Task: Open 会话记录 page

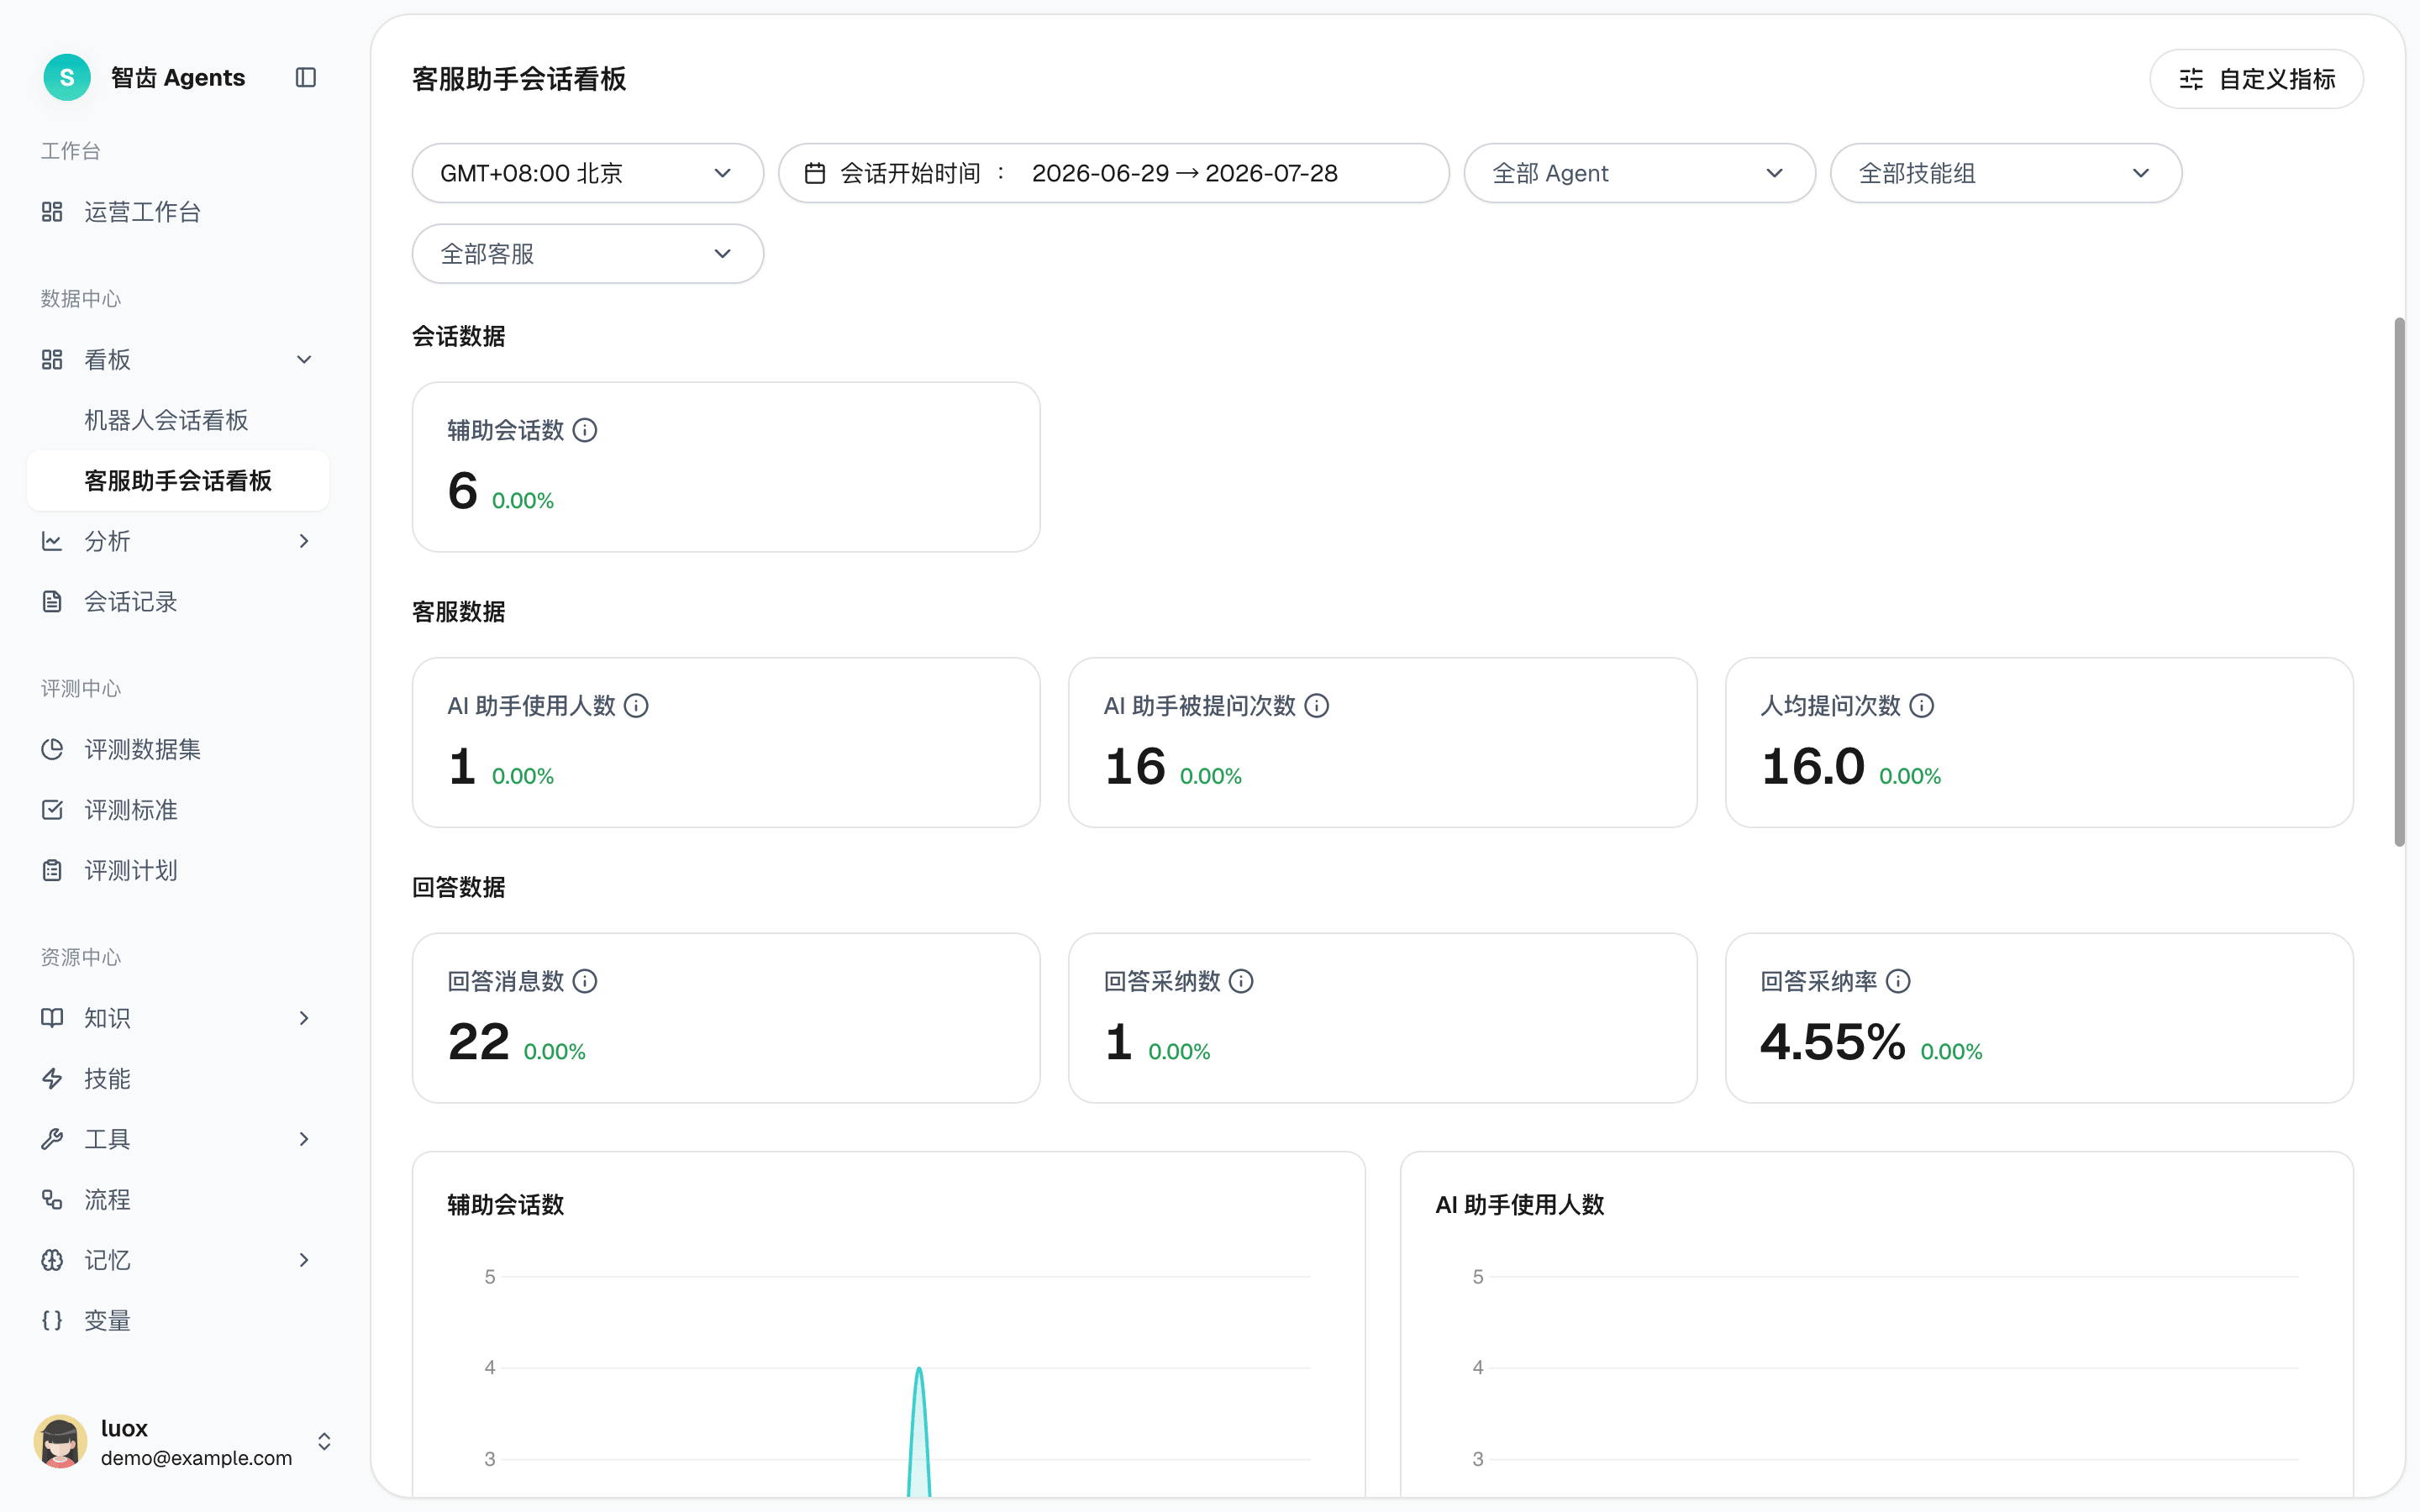Action: [x=178, y=601]
